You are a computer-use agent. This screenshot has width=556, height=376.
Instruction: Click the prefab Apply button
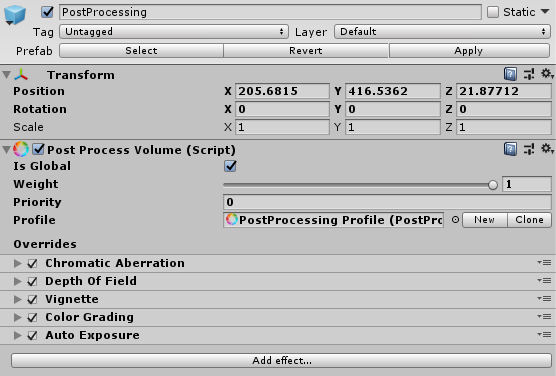click(x=469, y=50)
